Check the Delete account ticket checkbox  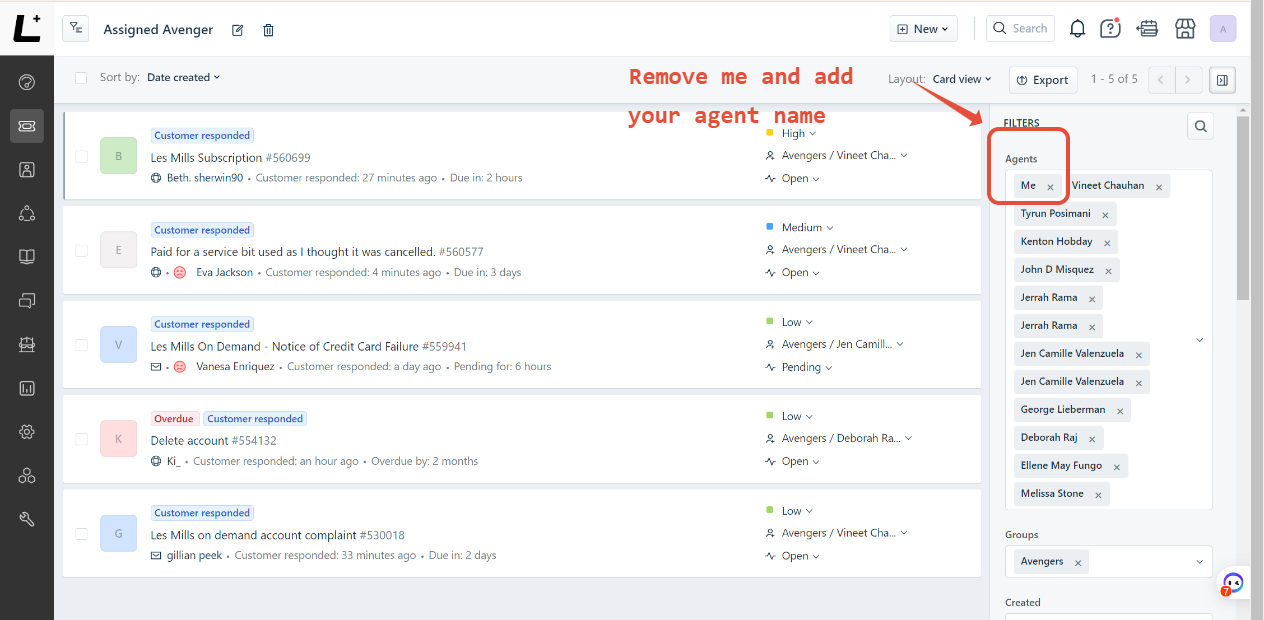pos(82,439)
